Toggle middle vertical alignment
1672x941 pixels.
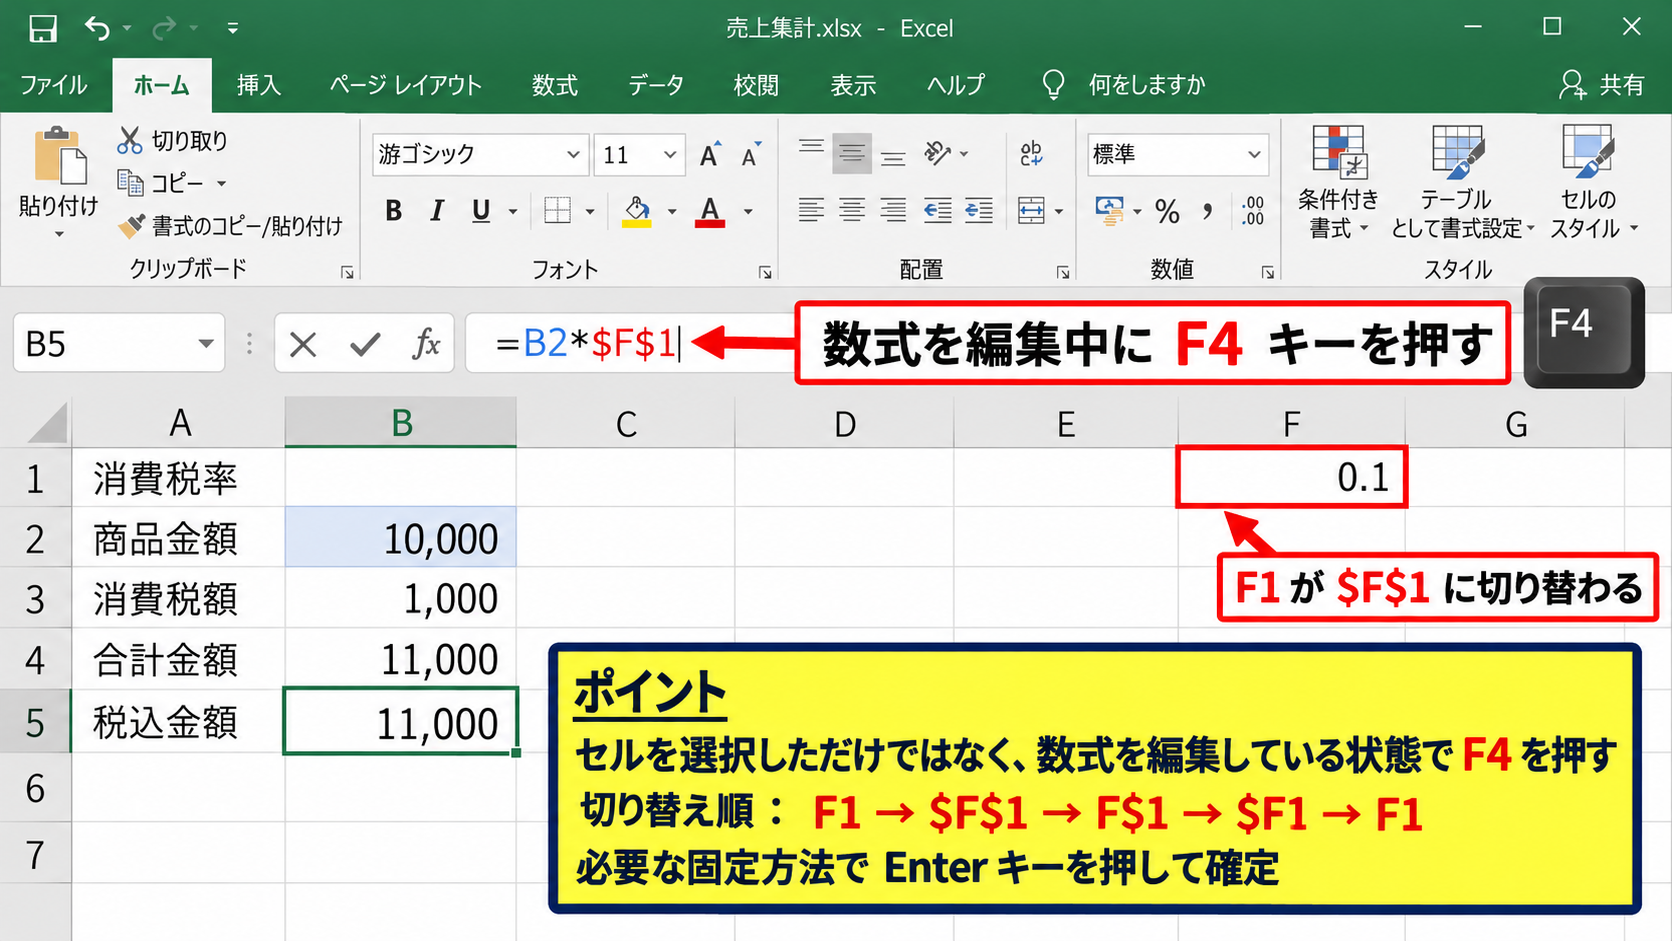(x=852, y=154)
